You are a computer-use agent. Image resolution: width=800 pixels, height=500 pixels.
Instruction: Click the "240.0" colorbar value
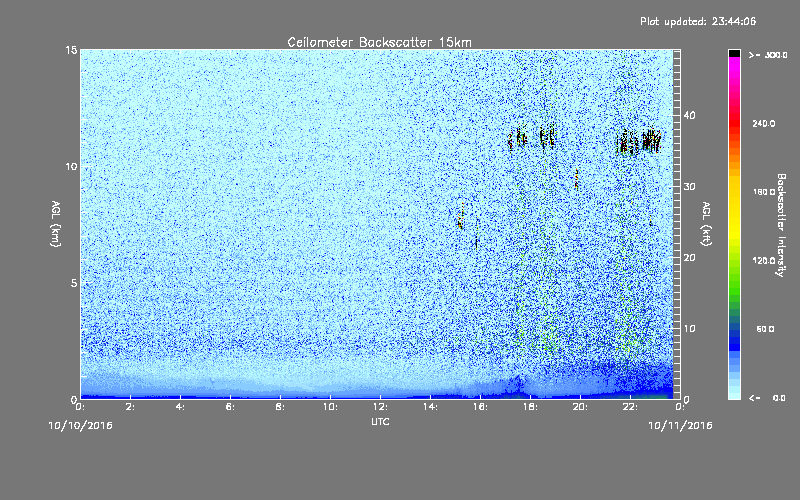764,124
